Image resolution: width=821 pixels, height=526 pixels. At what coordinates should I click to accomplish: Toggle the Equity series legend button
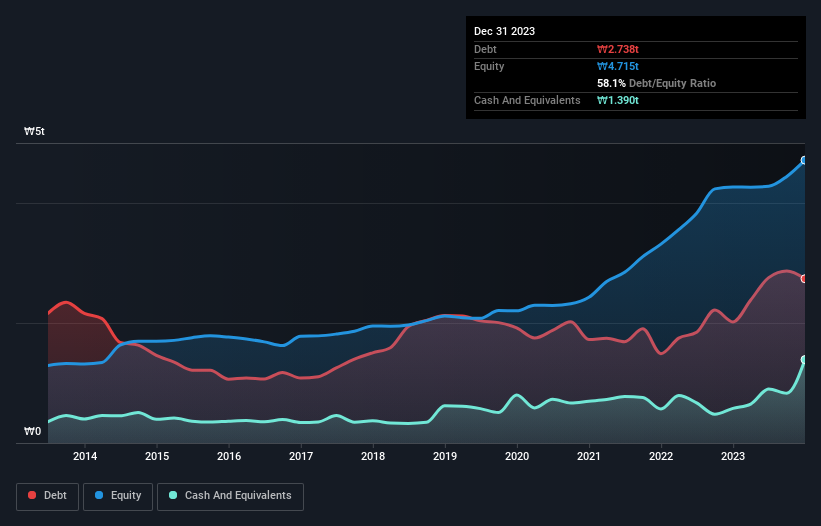[x=118, y=496]
